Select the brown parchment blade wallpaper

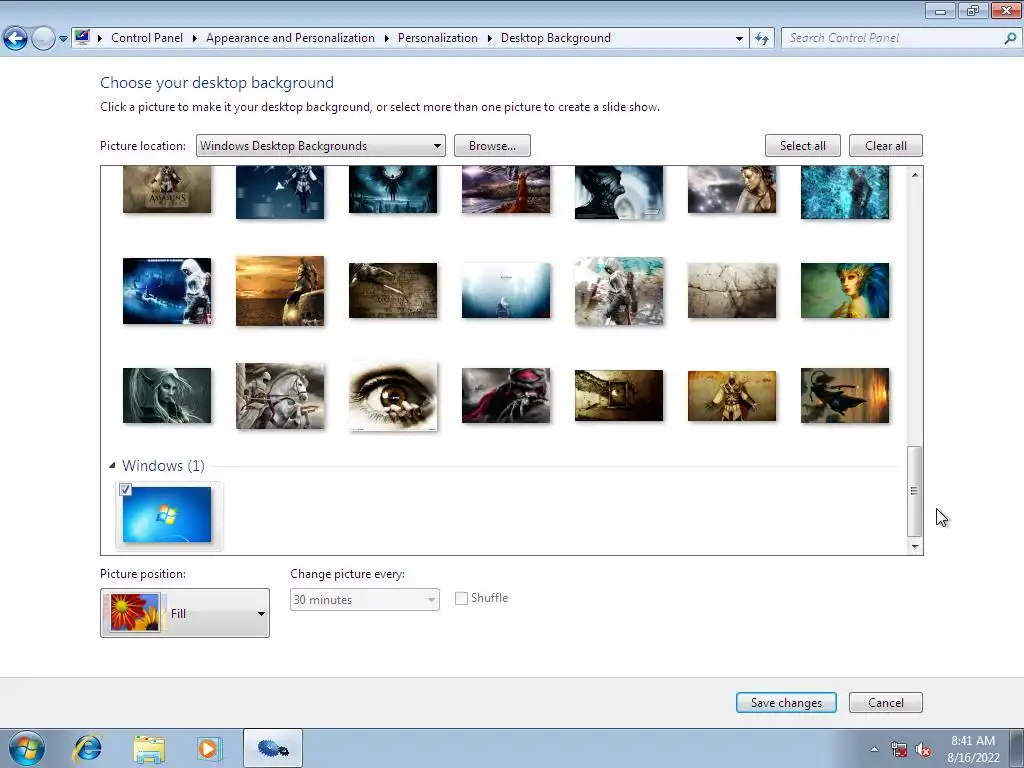(x=393, y=291)
